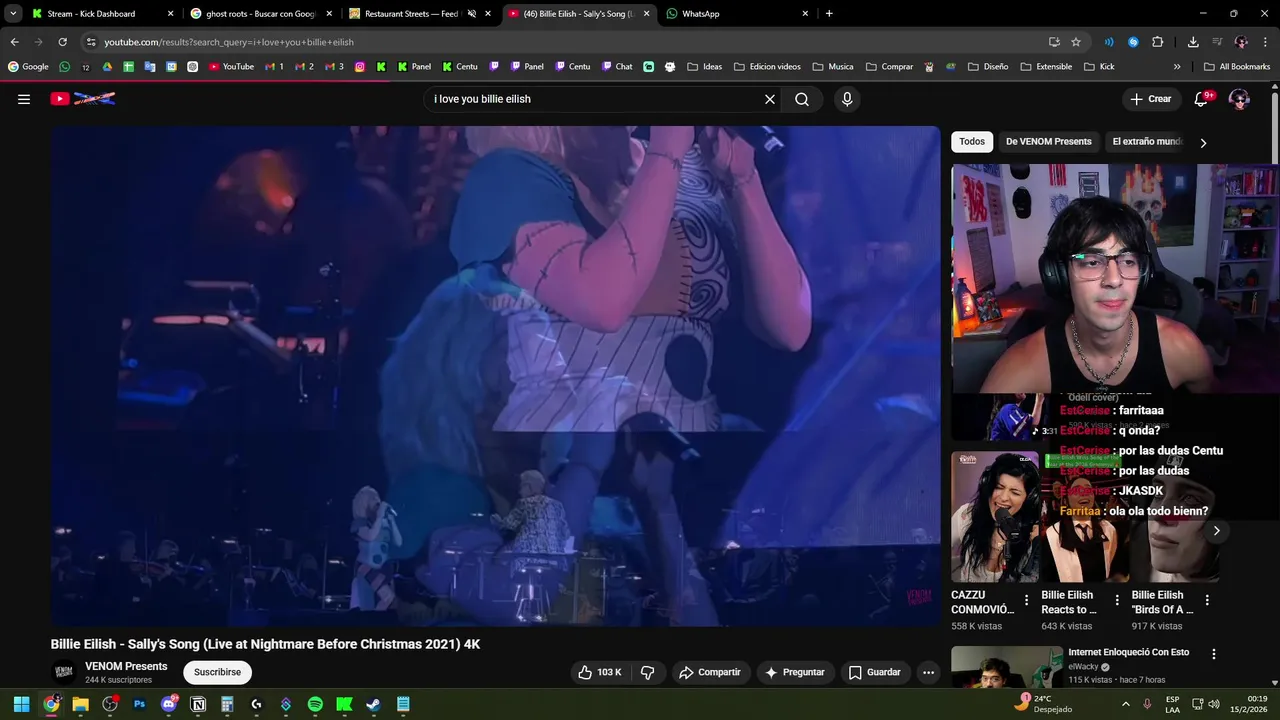Open the Instagram bookmark icon
Image resolution: width=1280 pixels, height=720 pixels.
coord(360,67)
